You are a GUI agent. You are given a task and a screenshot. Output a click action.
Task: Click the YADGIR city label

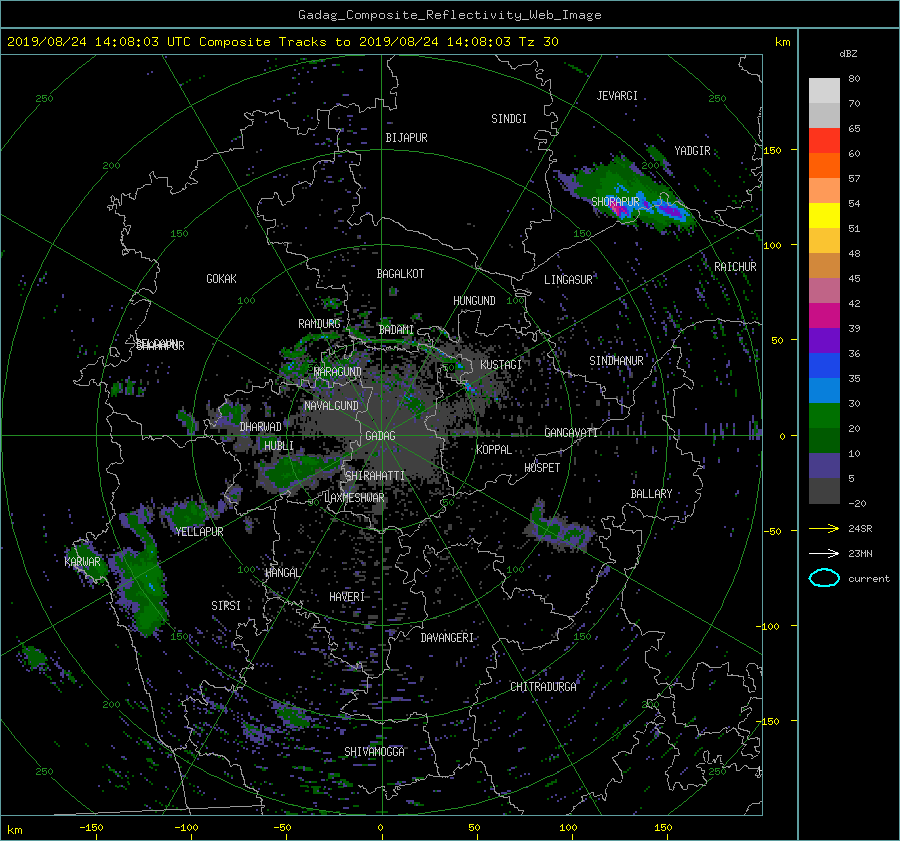pyautogui.click(x=692, y=151)
